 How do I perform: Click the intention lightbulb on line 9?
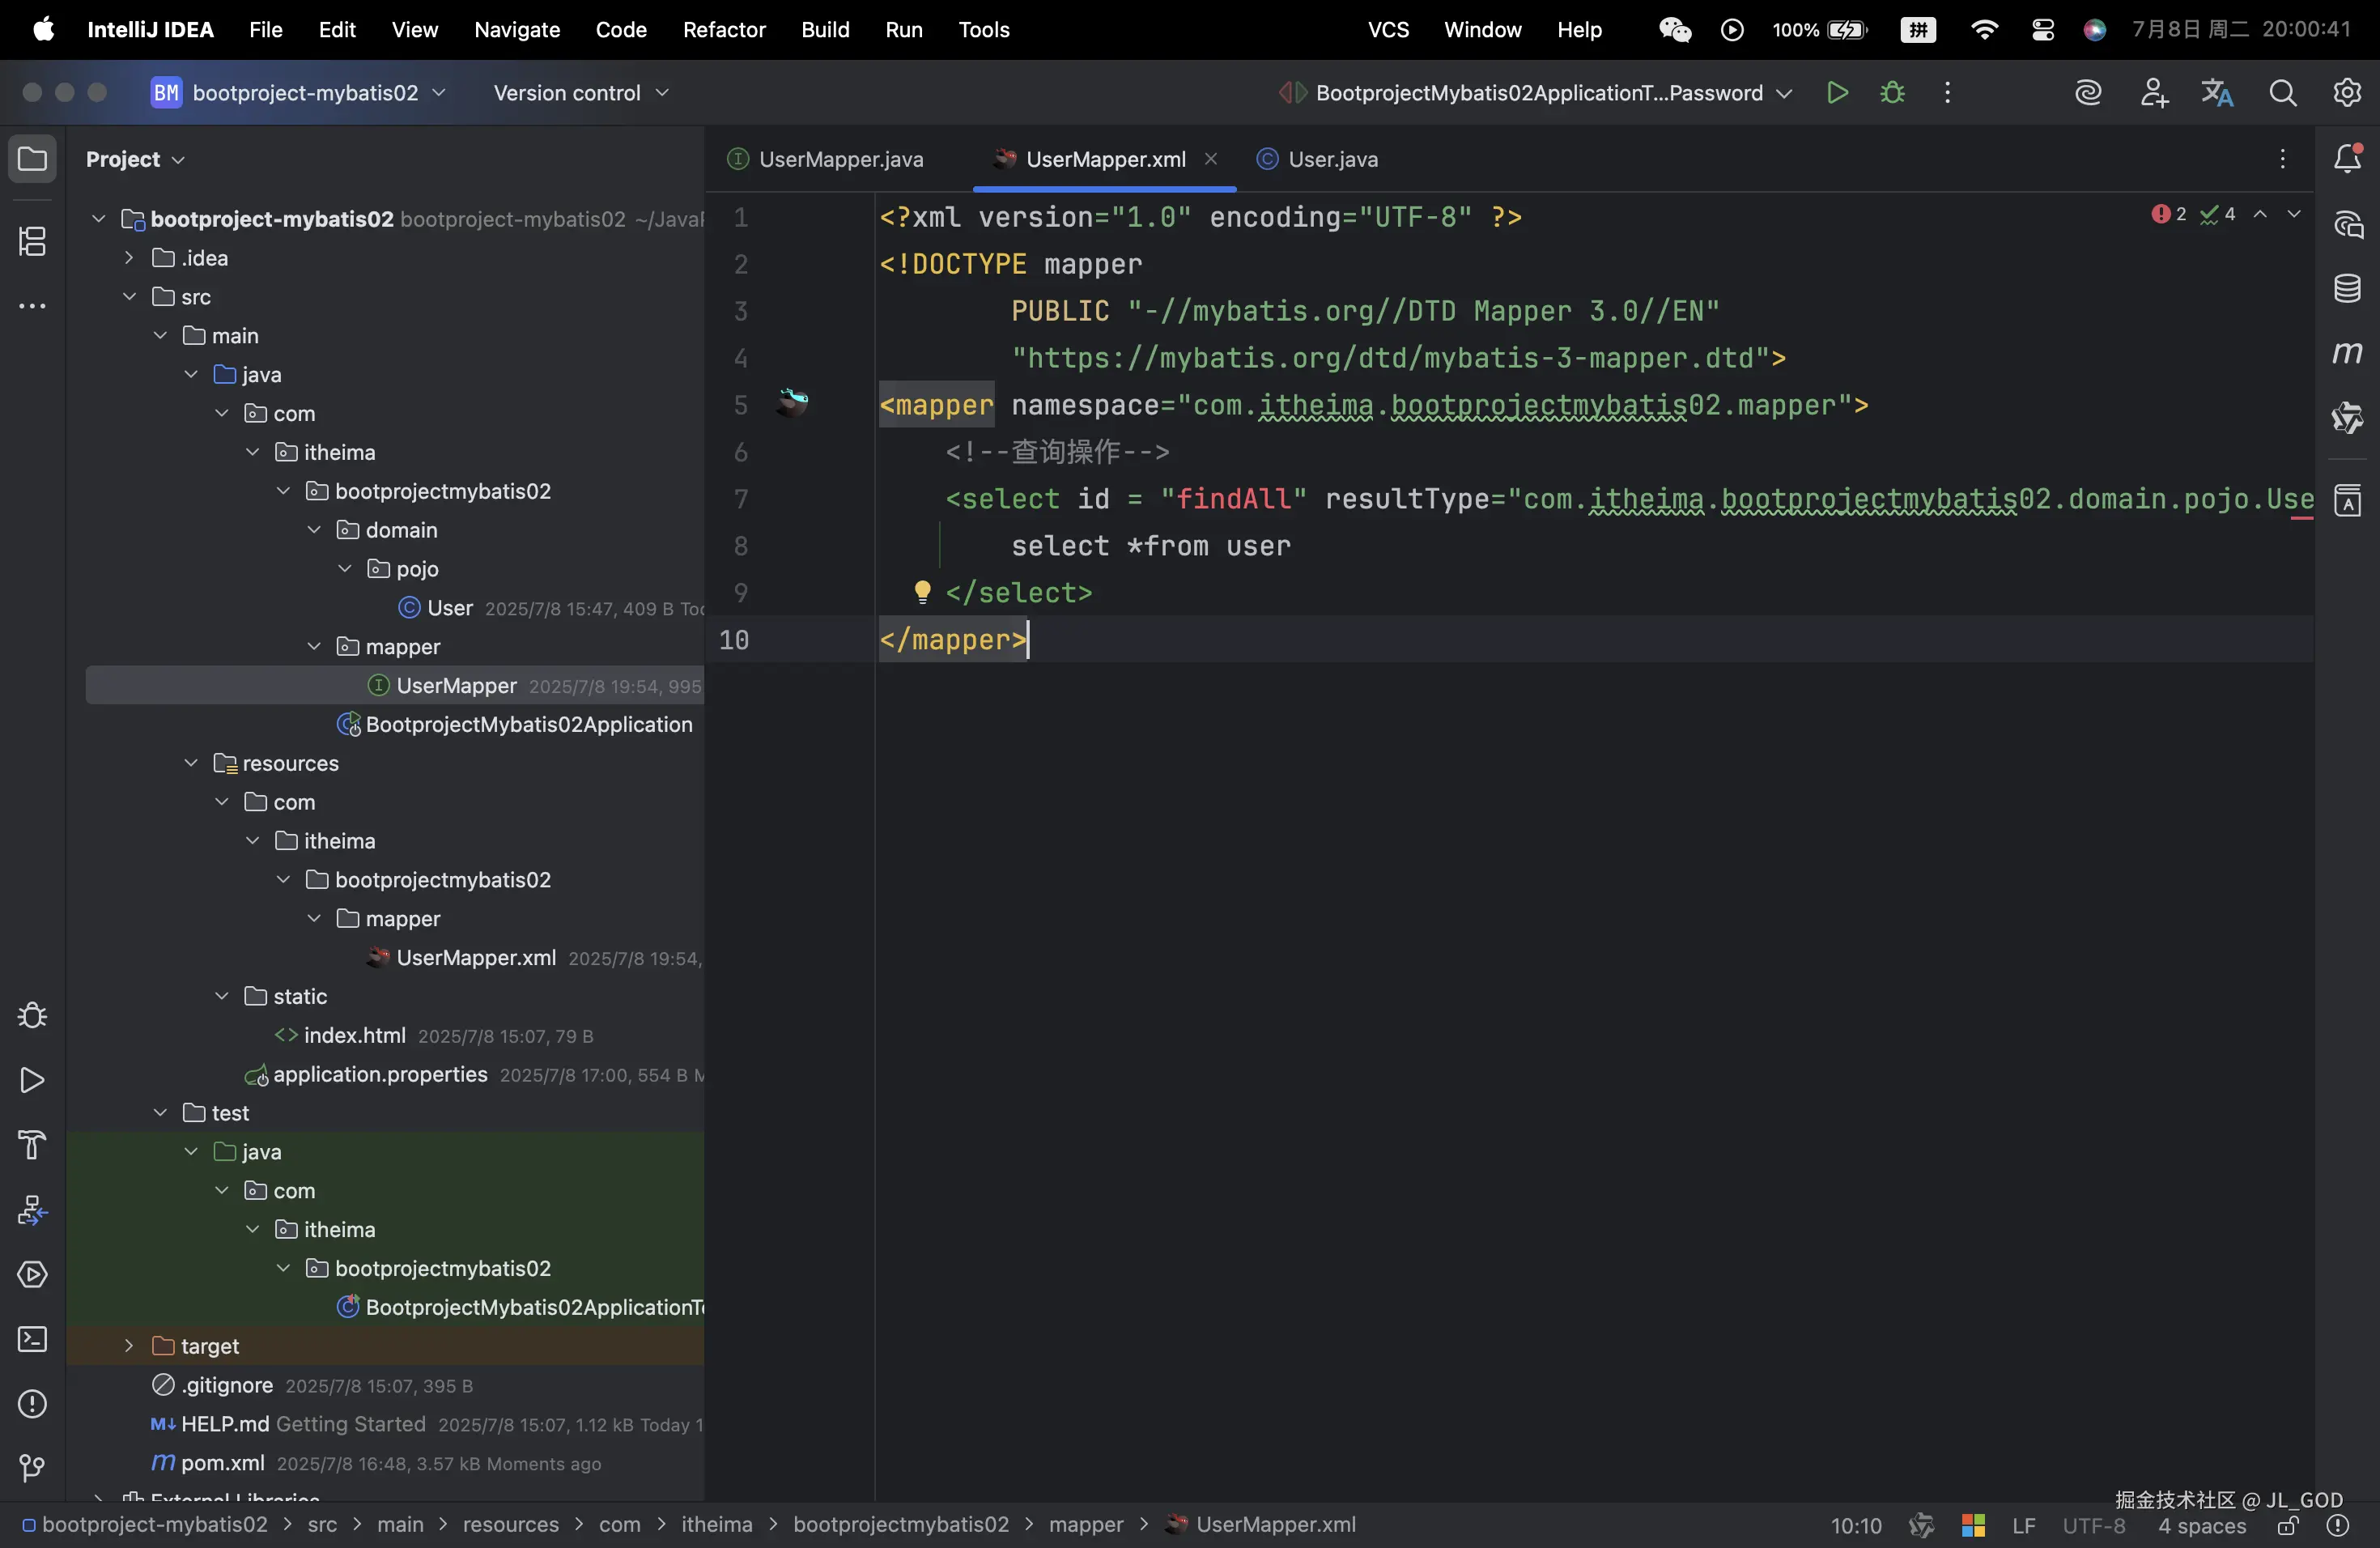click(x=922, y=592)
